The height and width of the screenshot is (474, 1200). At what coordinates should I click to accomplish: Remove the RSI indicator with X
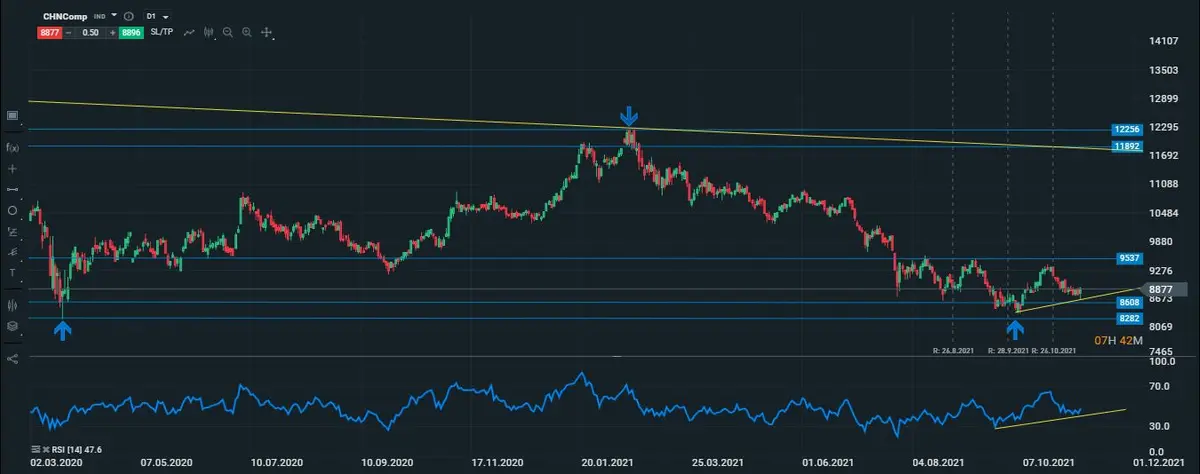click(47, 450)
